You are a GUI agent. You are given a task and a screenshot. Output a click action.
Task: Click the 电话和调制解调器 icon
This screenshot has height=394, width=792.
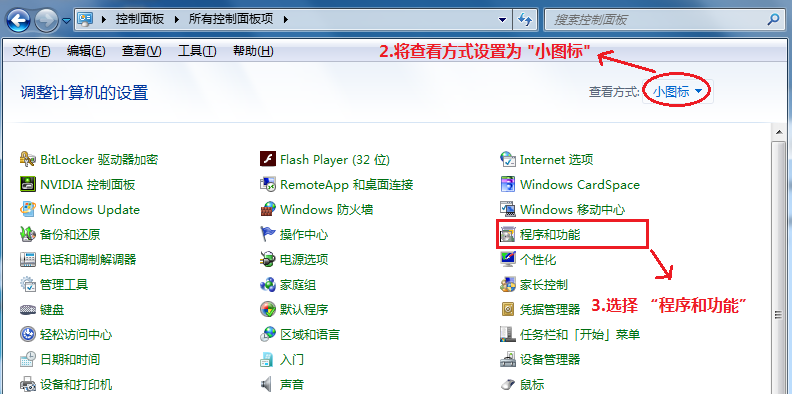click(28, 259)
